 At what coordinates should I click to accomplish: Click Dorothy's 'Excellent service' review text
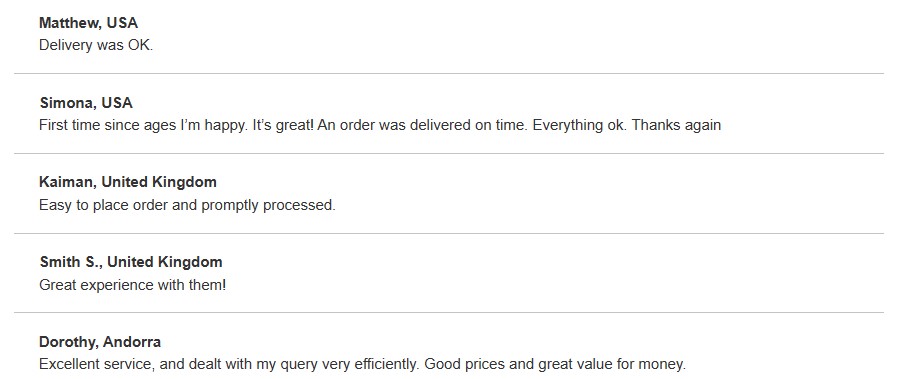pyautogui.click(x=362, y=364)
